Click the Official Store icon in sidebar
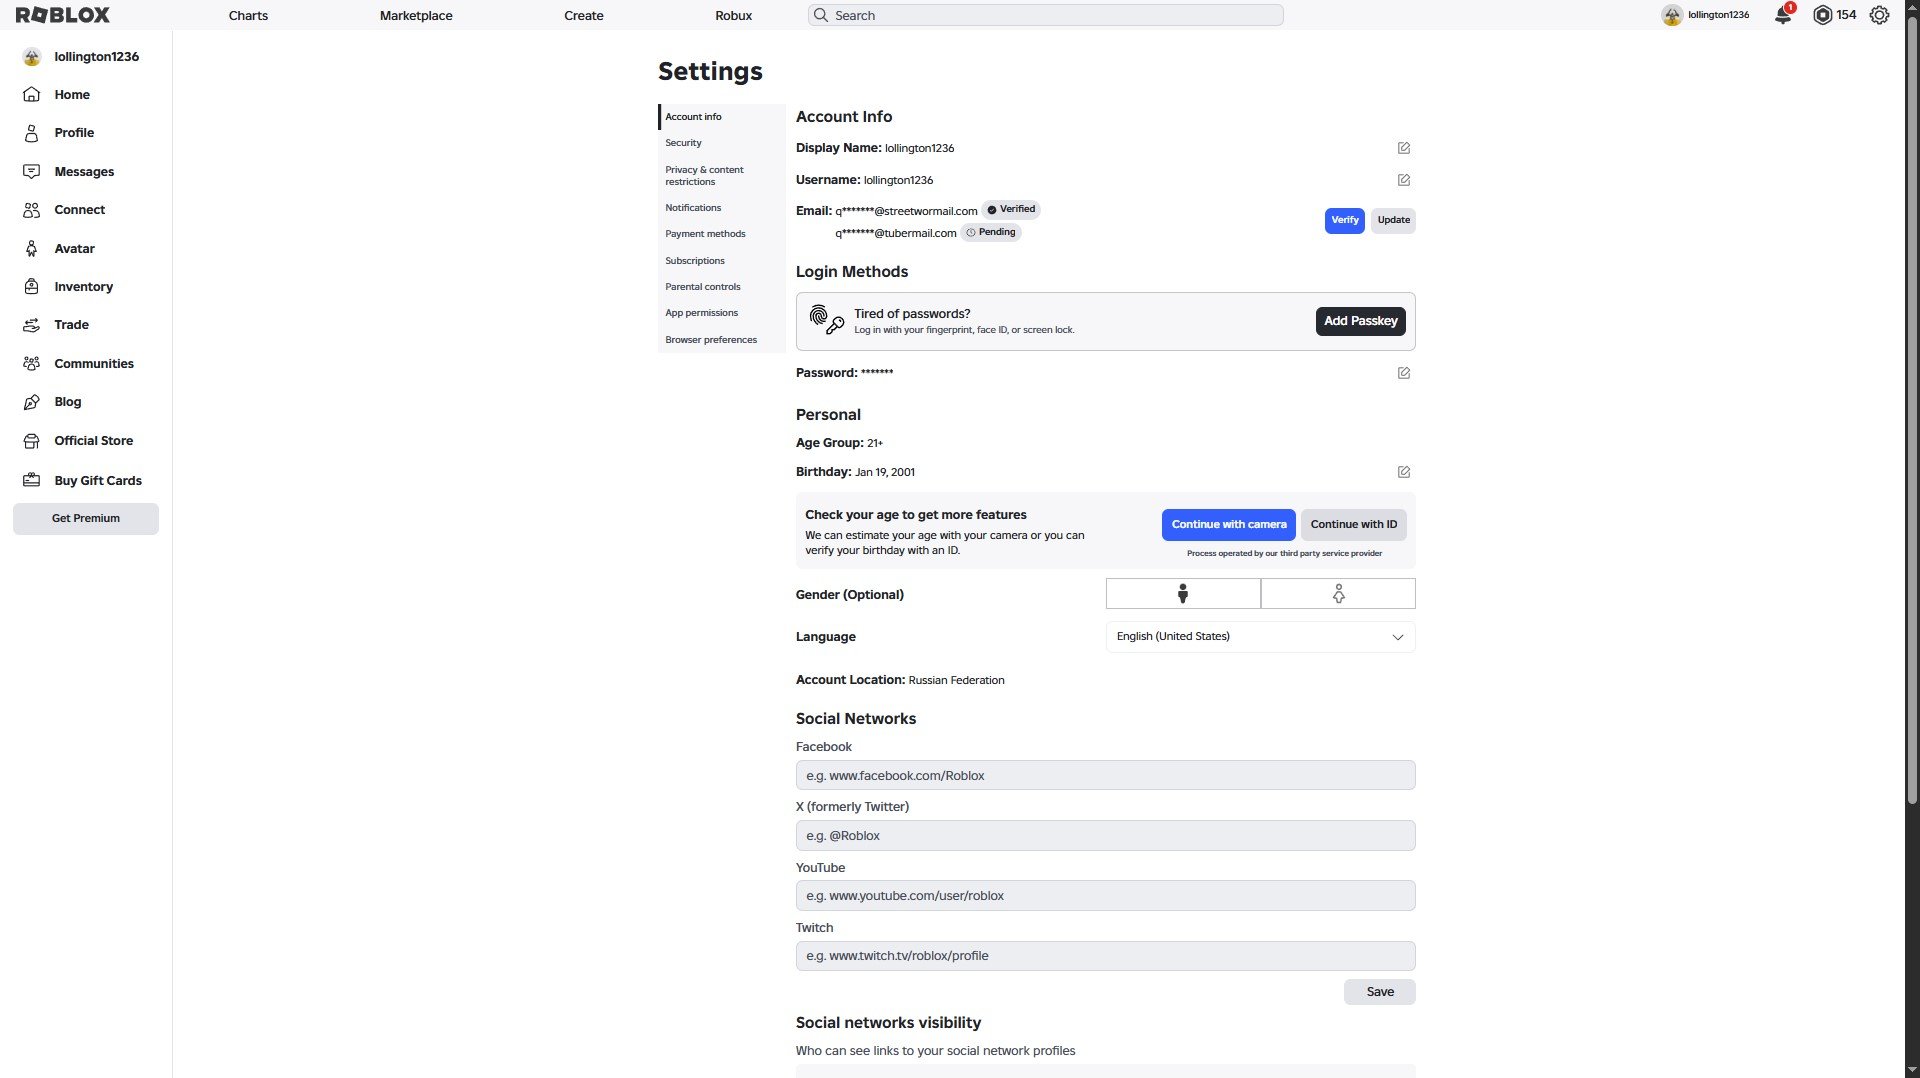Image resolution: width=1920 pixels, height=1078 pixels. tap(32, 441)
